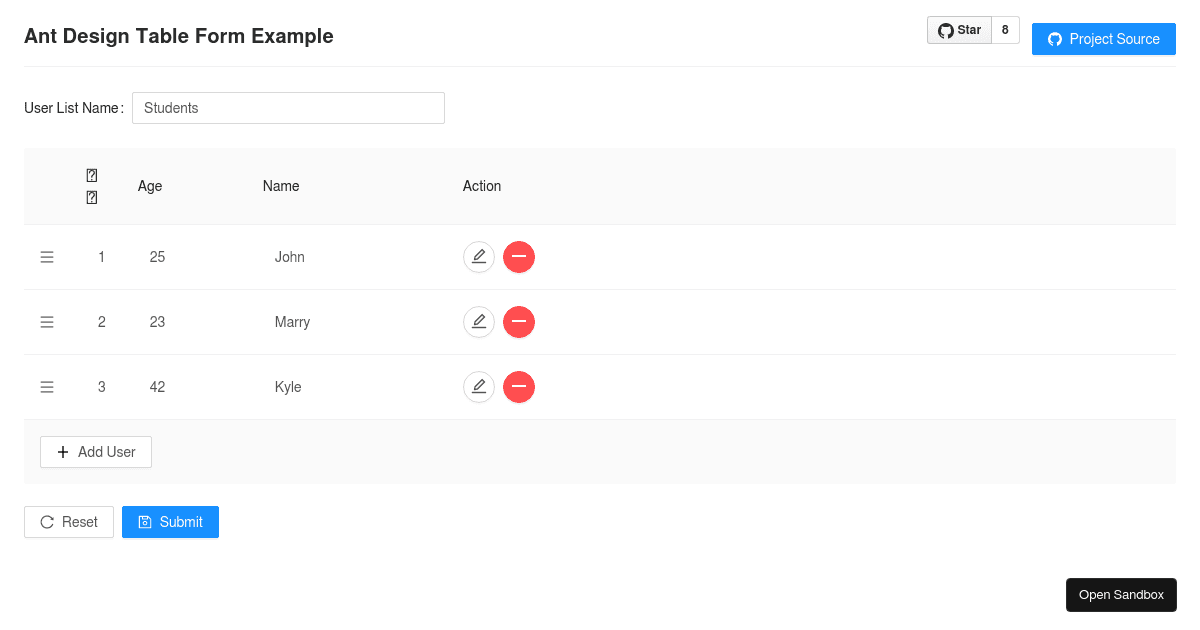Edit Marry's record with the pencil icon
Screen dimensions: 1200x630
(479, 321)
